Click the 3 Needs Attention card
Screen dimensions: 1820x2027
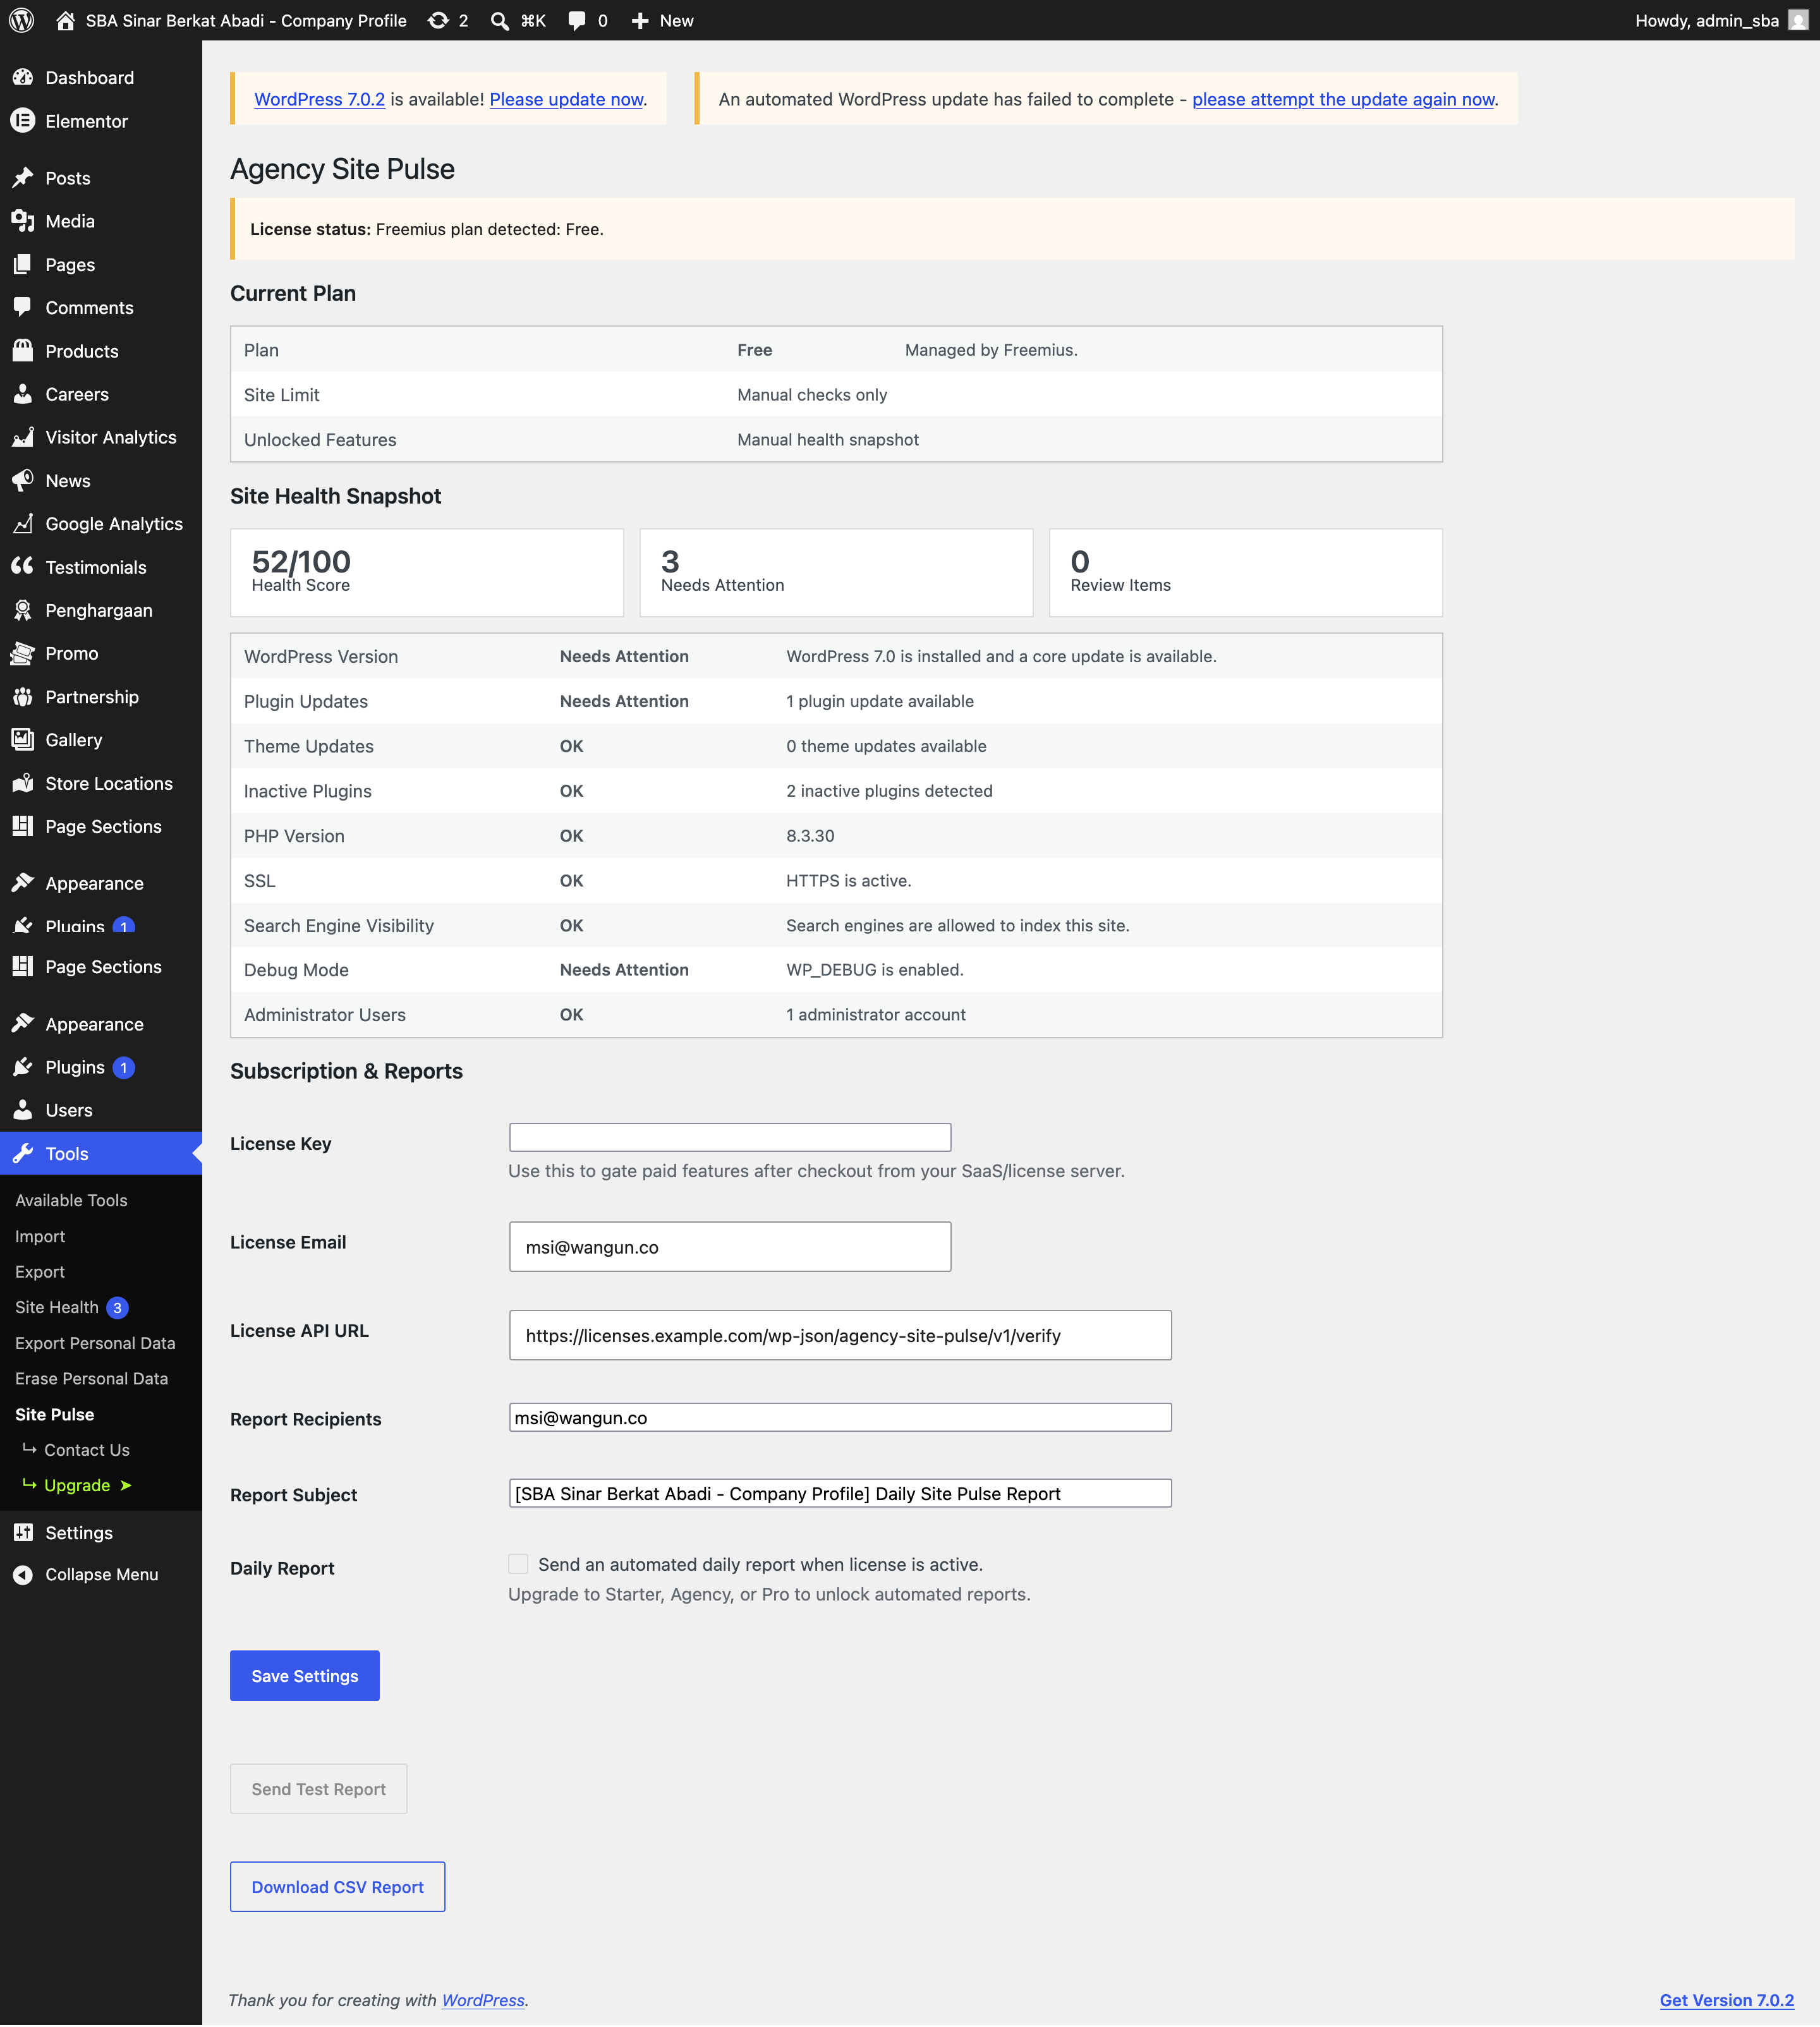(x=836, y=572)
